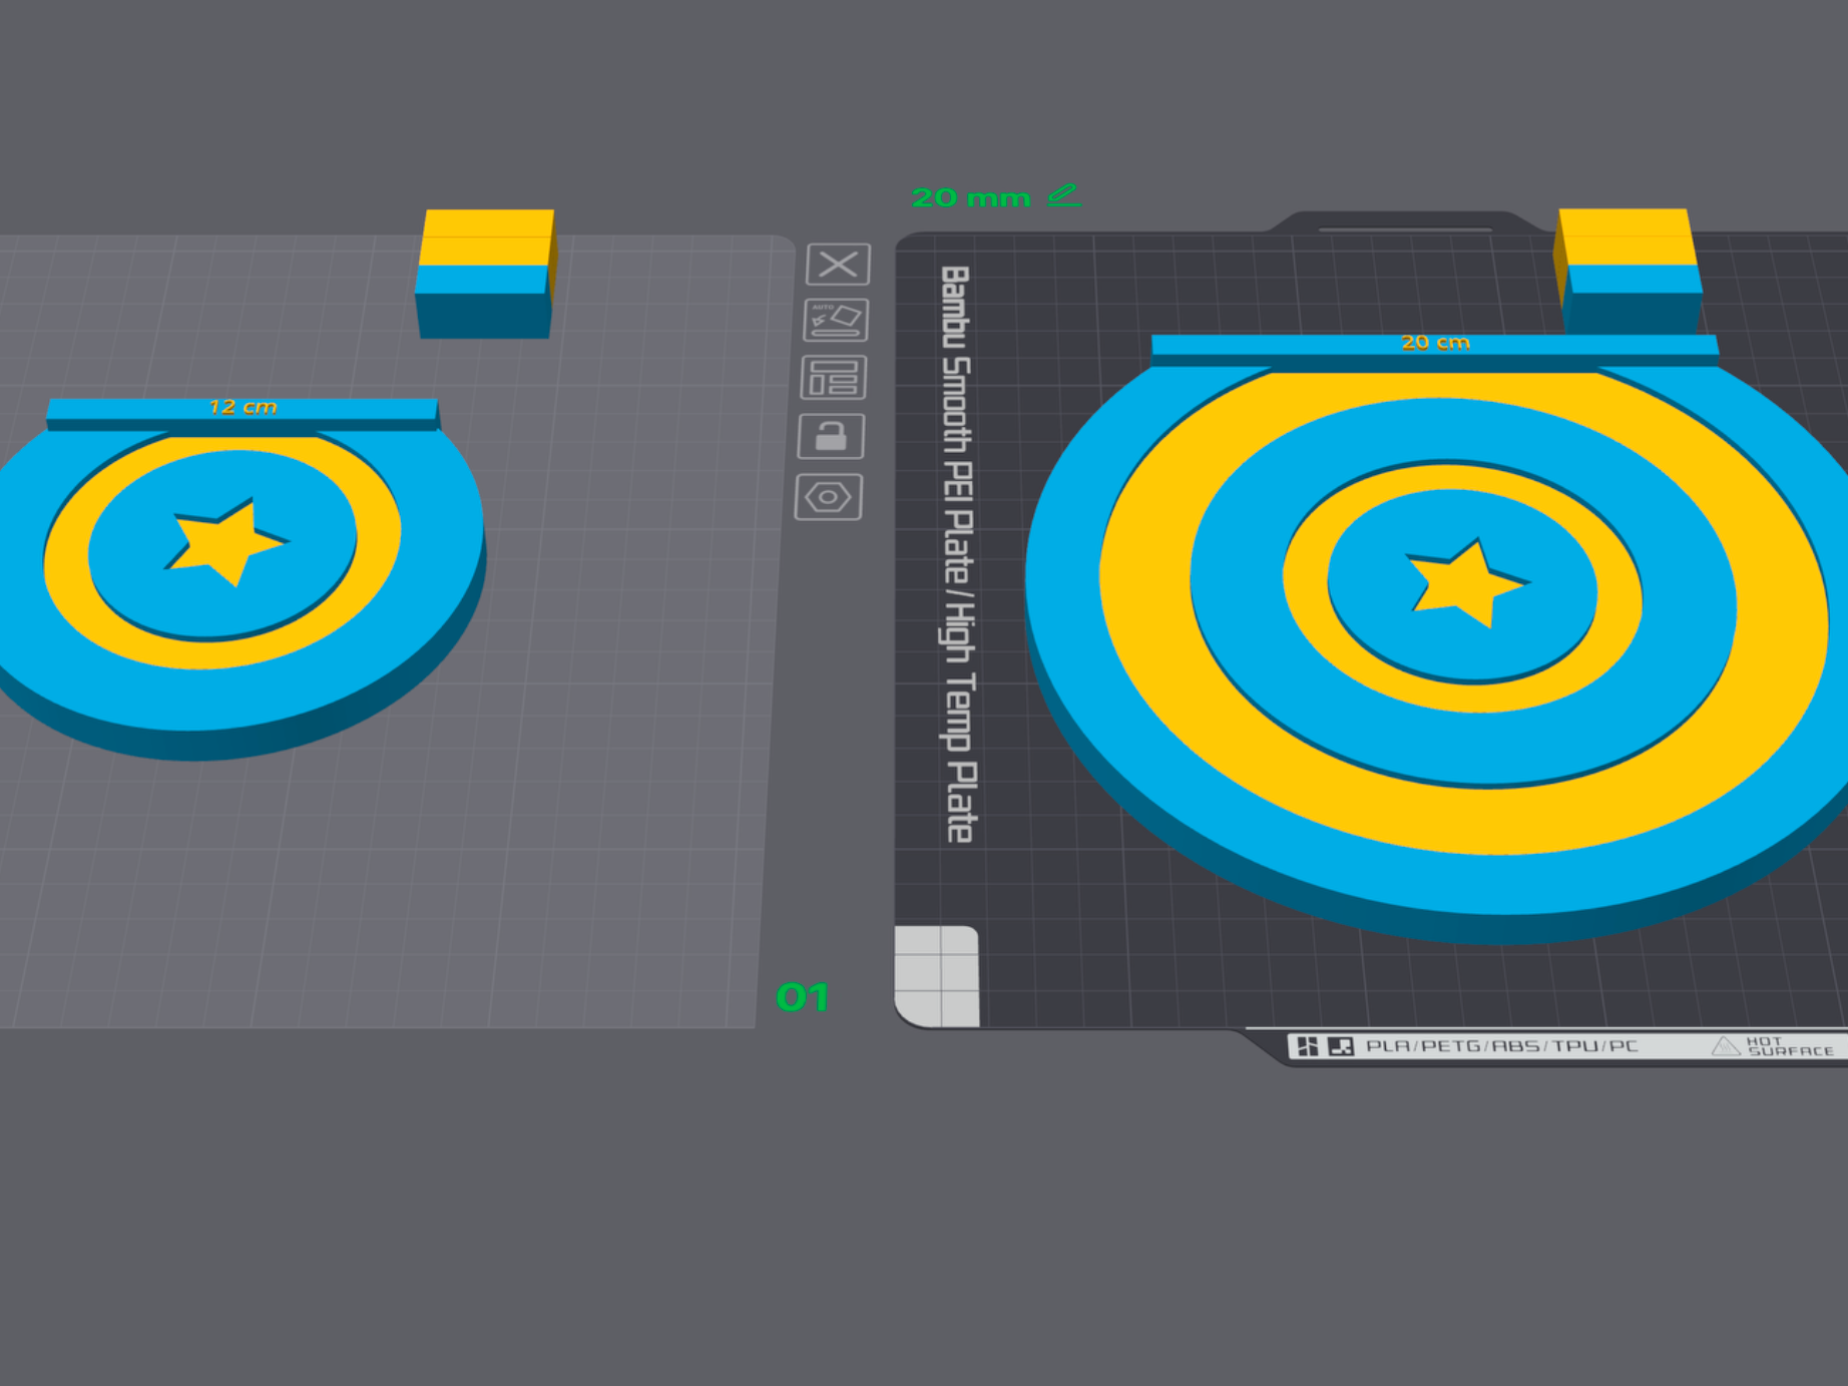
Task: Toggle the plate lock icon
Action: click(831, 436)
